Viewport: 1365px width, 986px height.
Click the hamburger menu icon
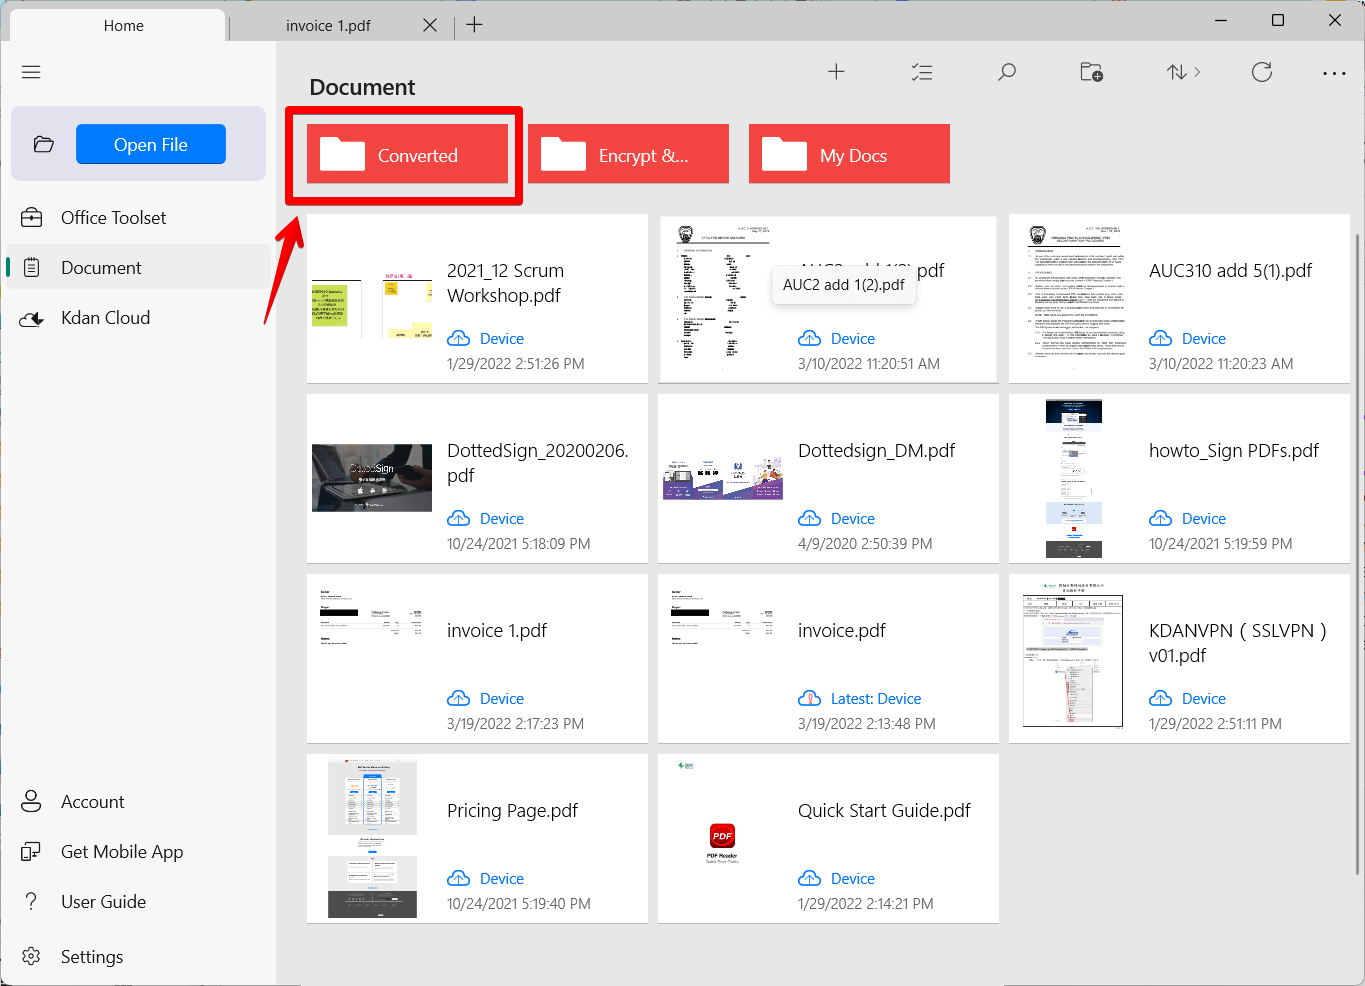click(x=31, y=72)
